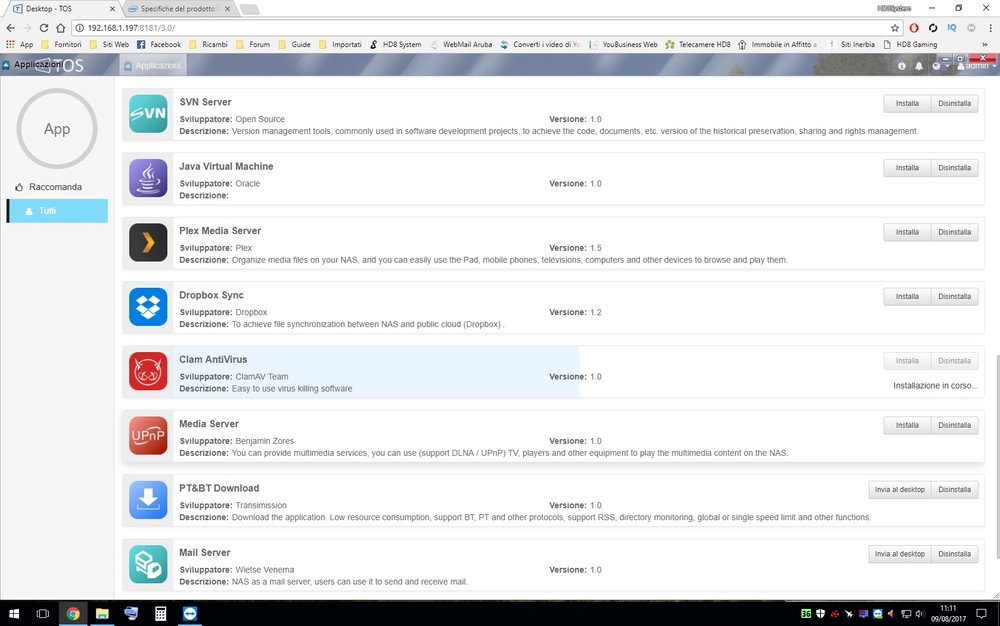Screen dimensions: 1000x626
Task: Click the Dropbox Sync app icon
Action: pos(148,307)
